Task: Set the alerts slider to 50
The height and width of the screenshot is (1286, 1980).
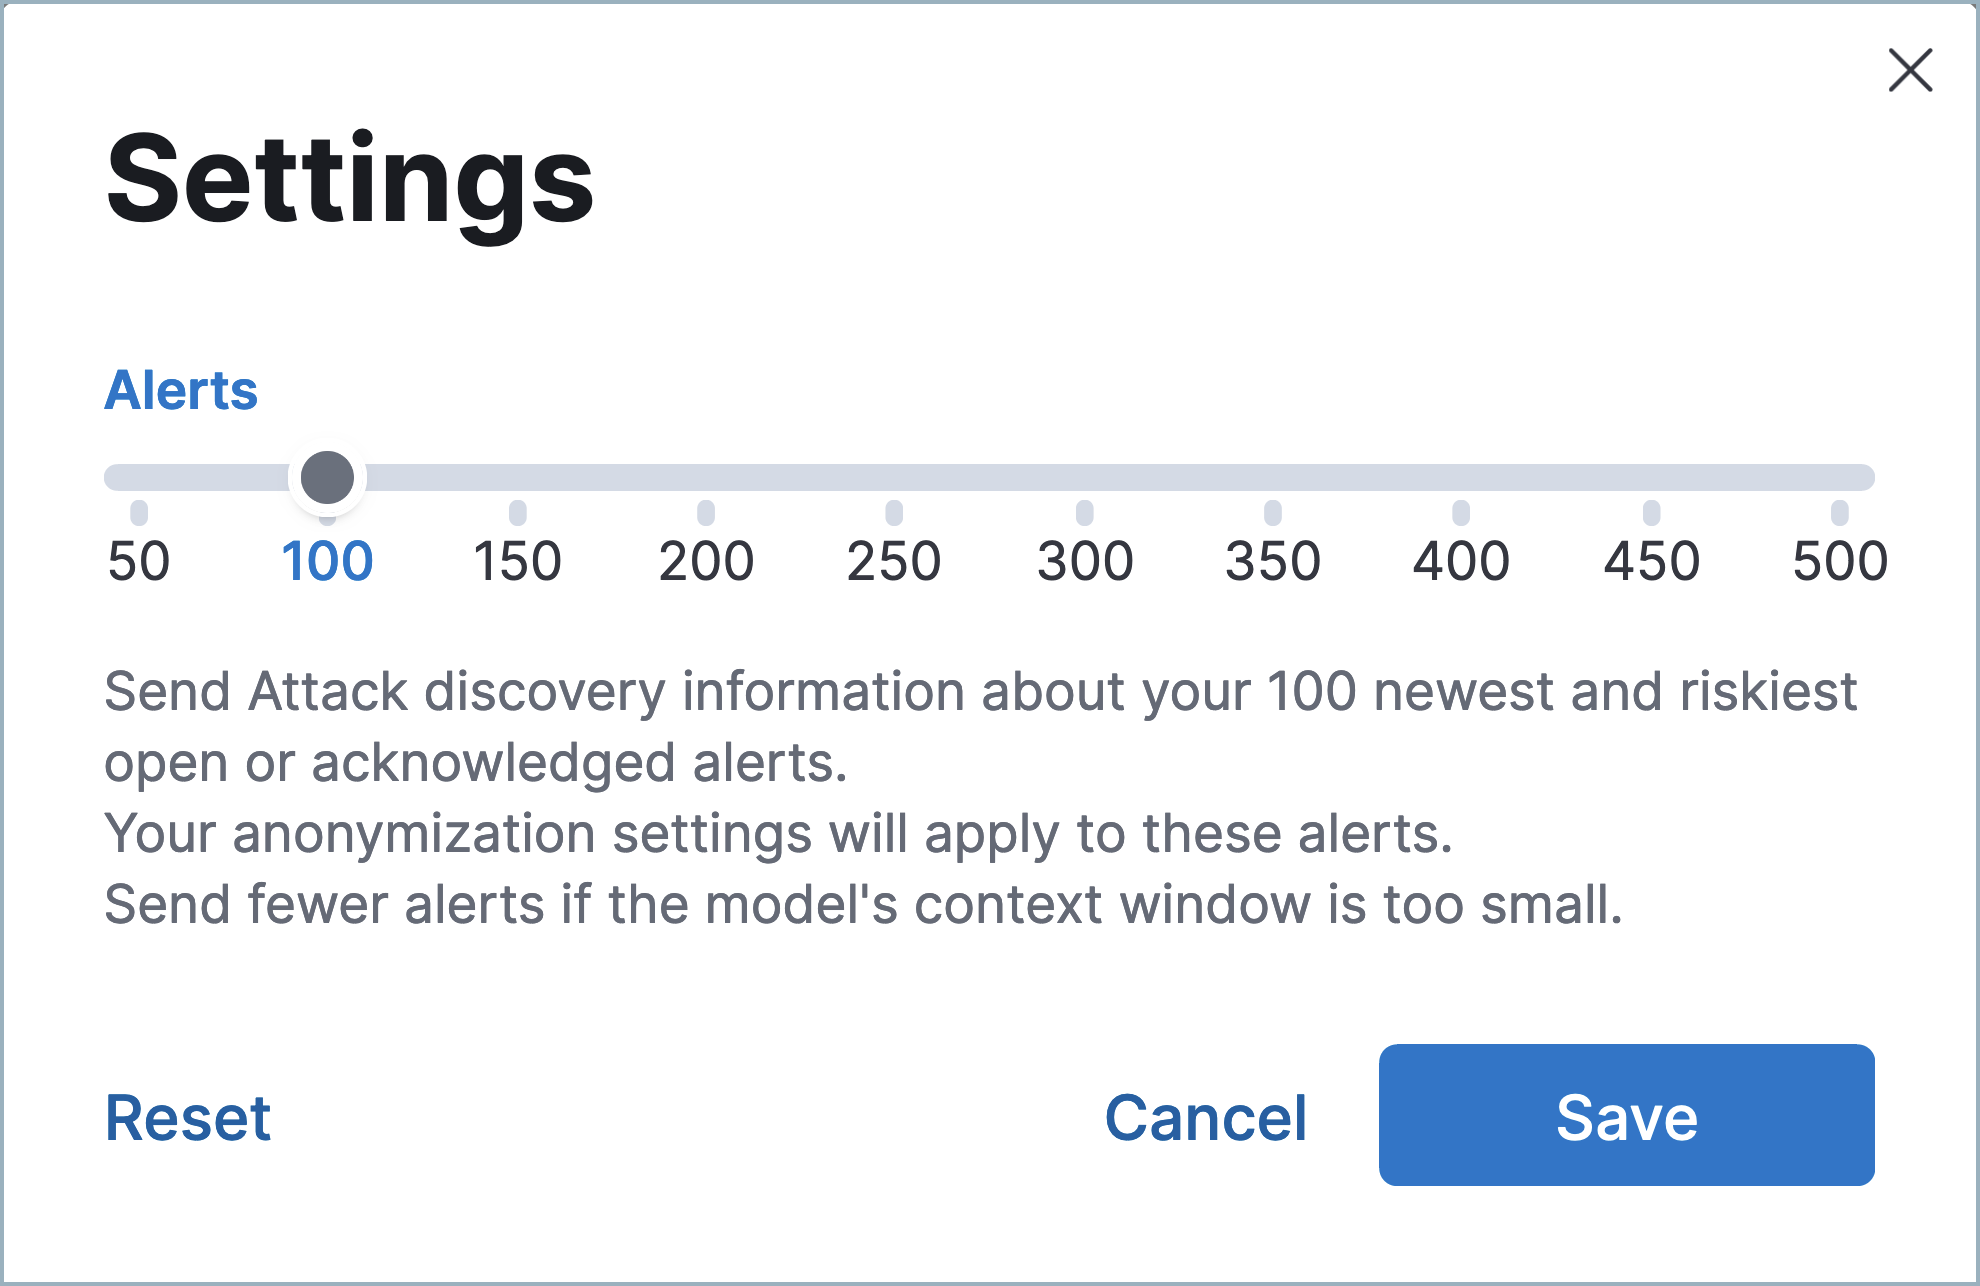Action: [139, 477]
